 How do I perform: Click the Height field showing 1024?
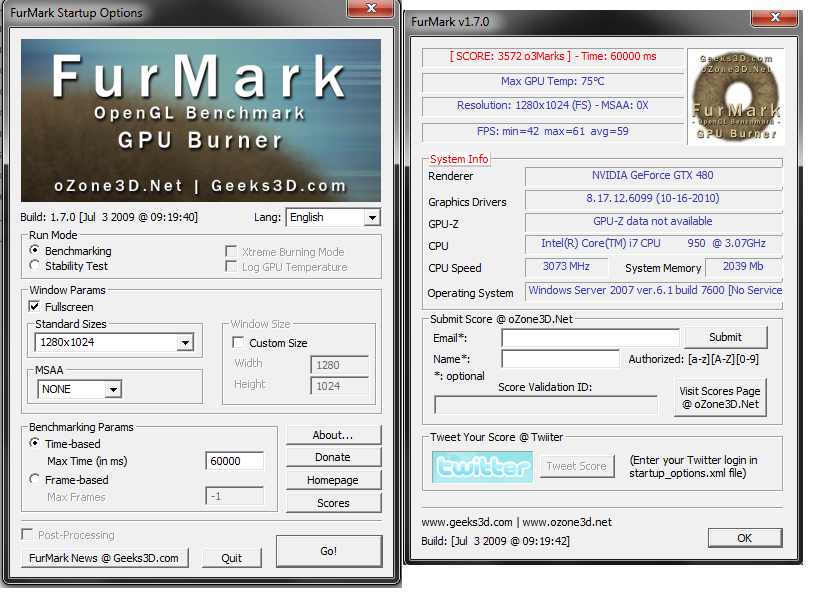[340, 386]
